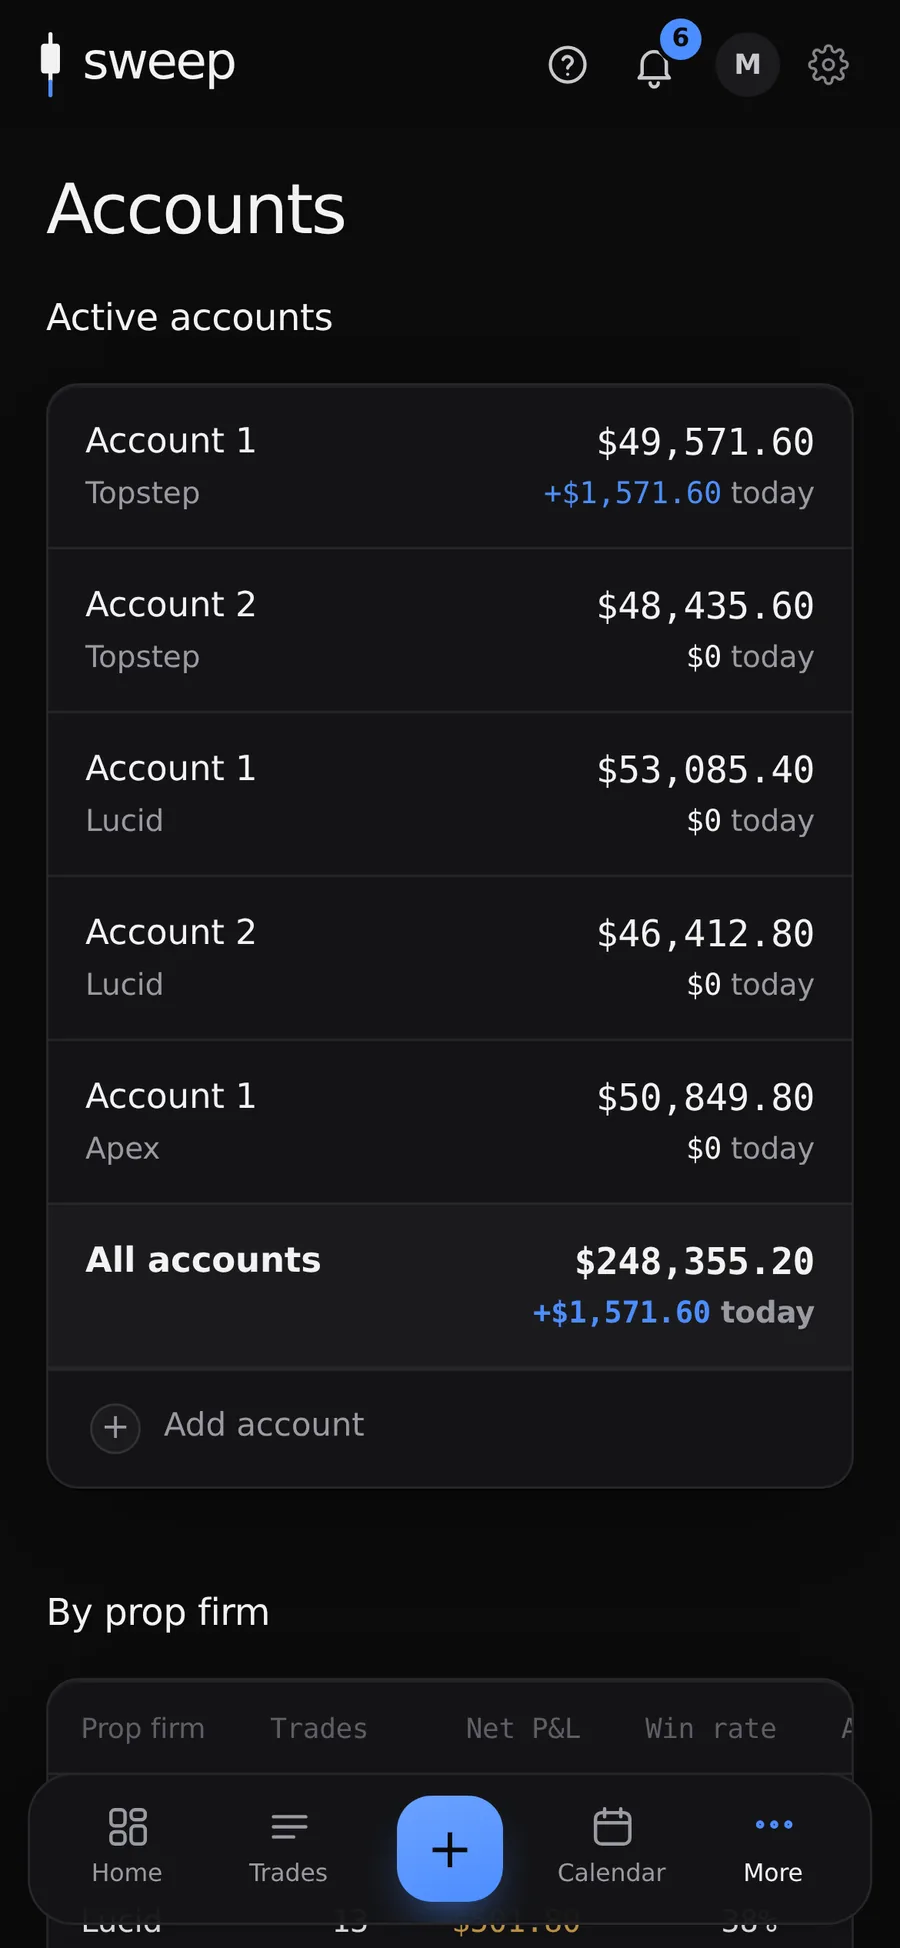Go to the Home tab

pos(127,1846)
